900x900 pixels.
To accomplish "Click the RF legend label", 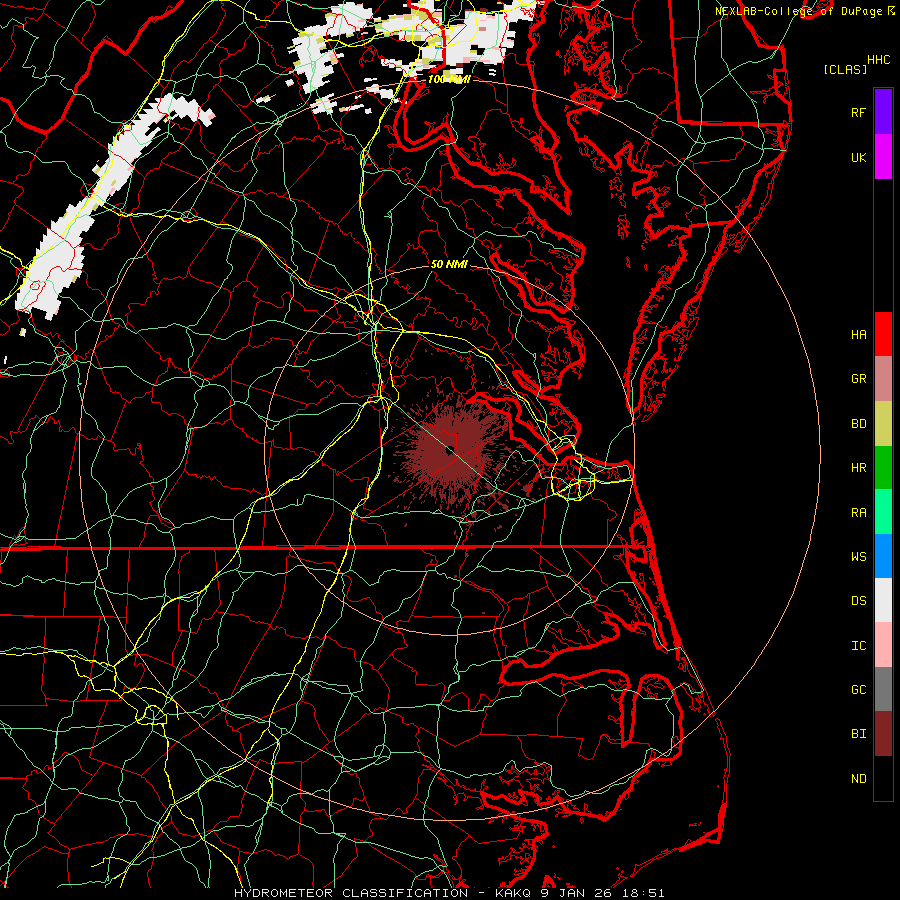I will [858, 112].
